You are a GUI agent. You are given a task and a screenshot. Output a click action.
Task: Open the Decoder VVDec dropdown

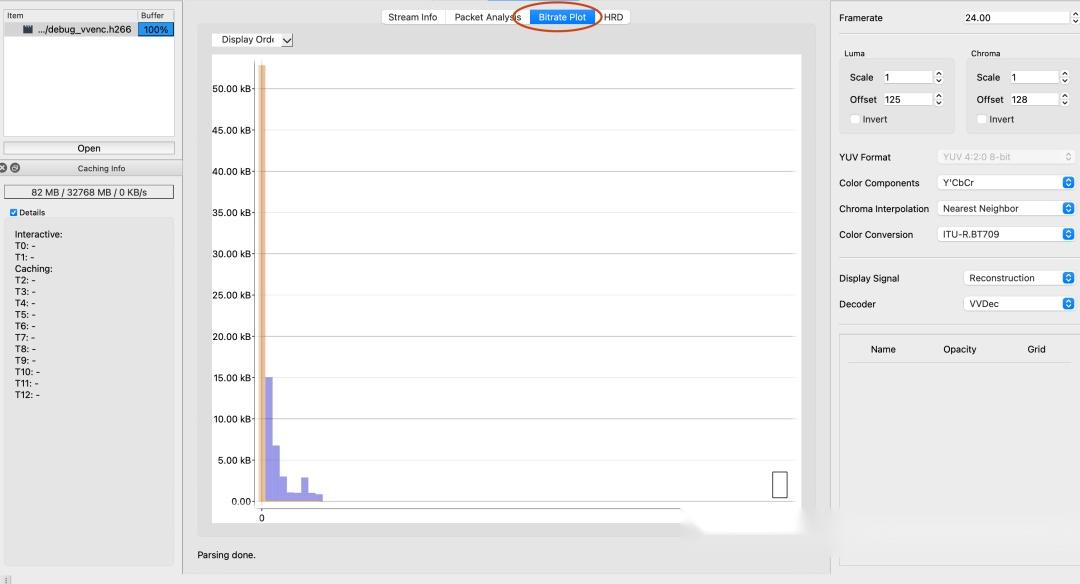pos(1019,304)
